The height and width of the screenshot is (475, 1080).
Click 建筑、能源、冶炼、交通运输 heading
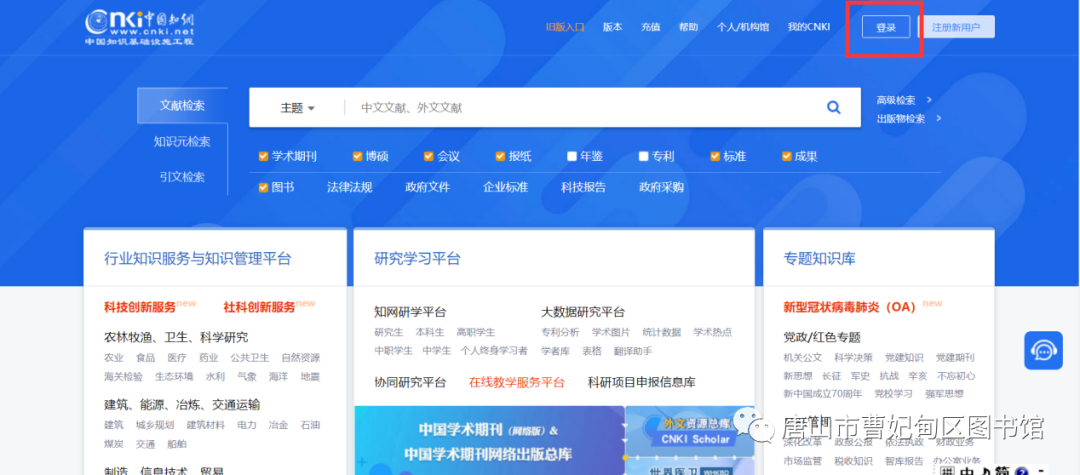[x=183, y=405]
